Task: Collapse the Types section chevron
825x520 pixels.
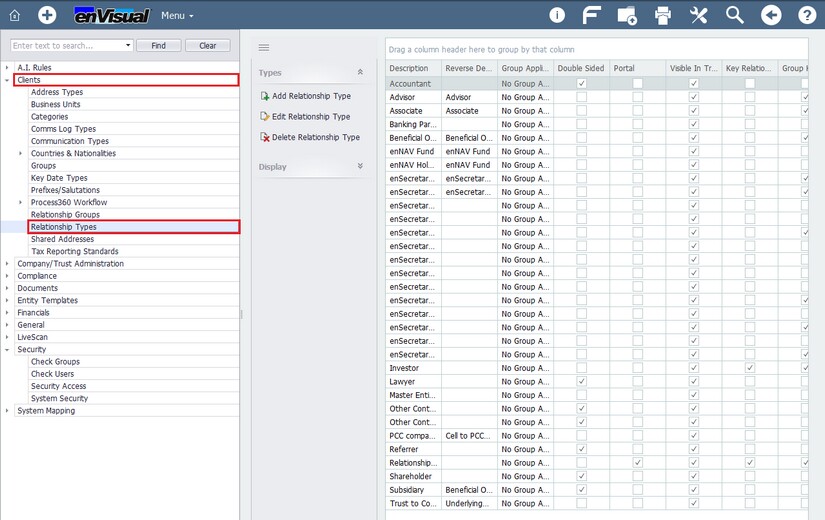Action: [x=360, y=72]
